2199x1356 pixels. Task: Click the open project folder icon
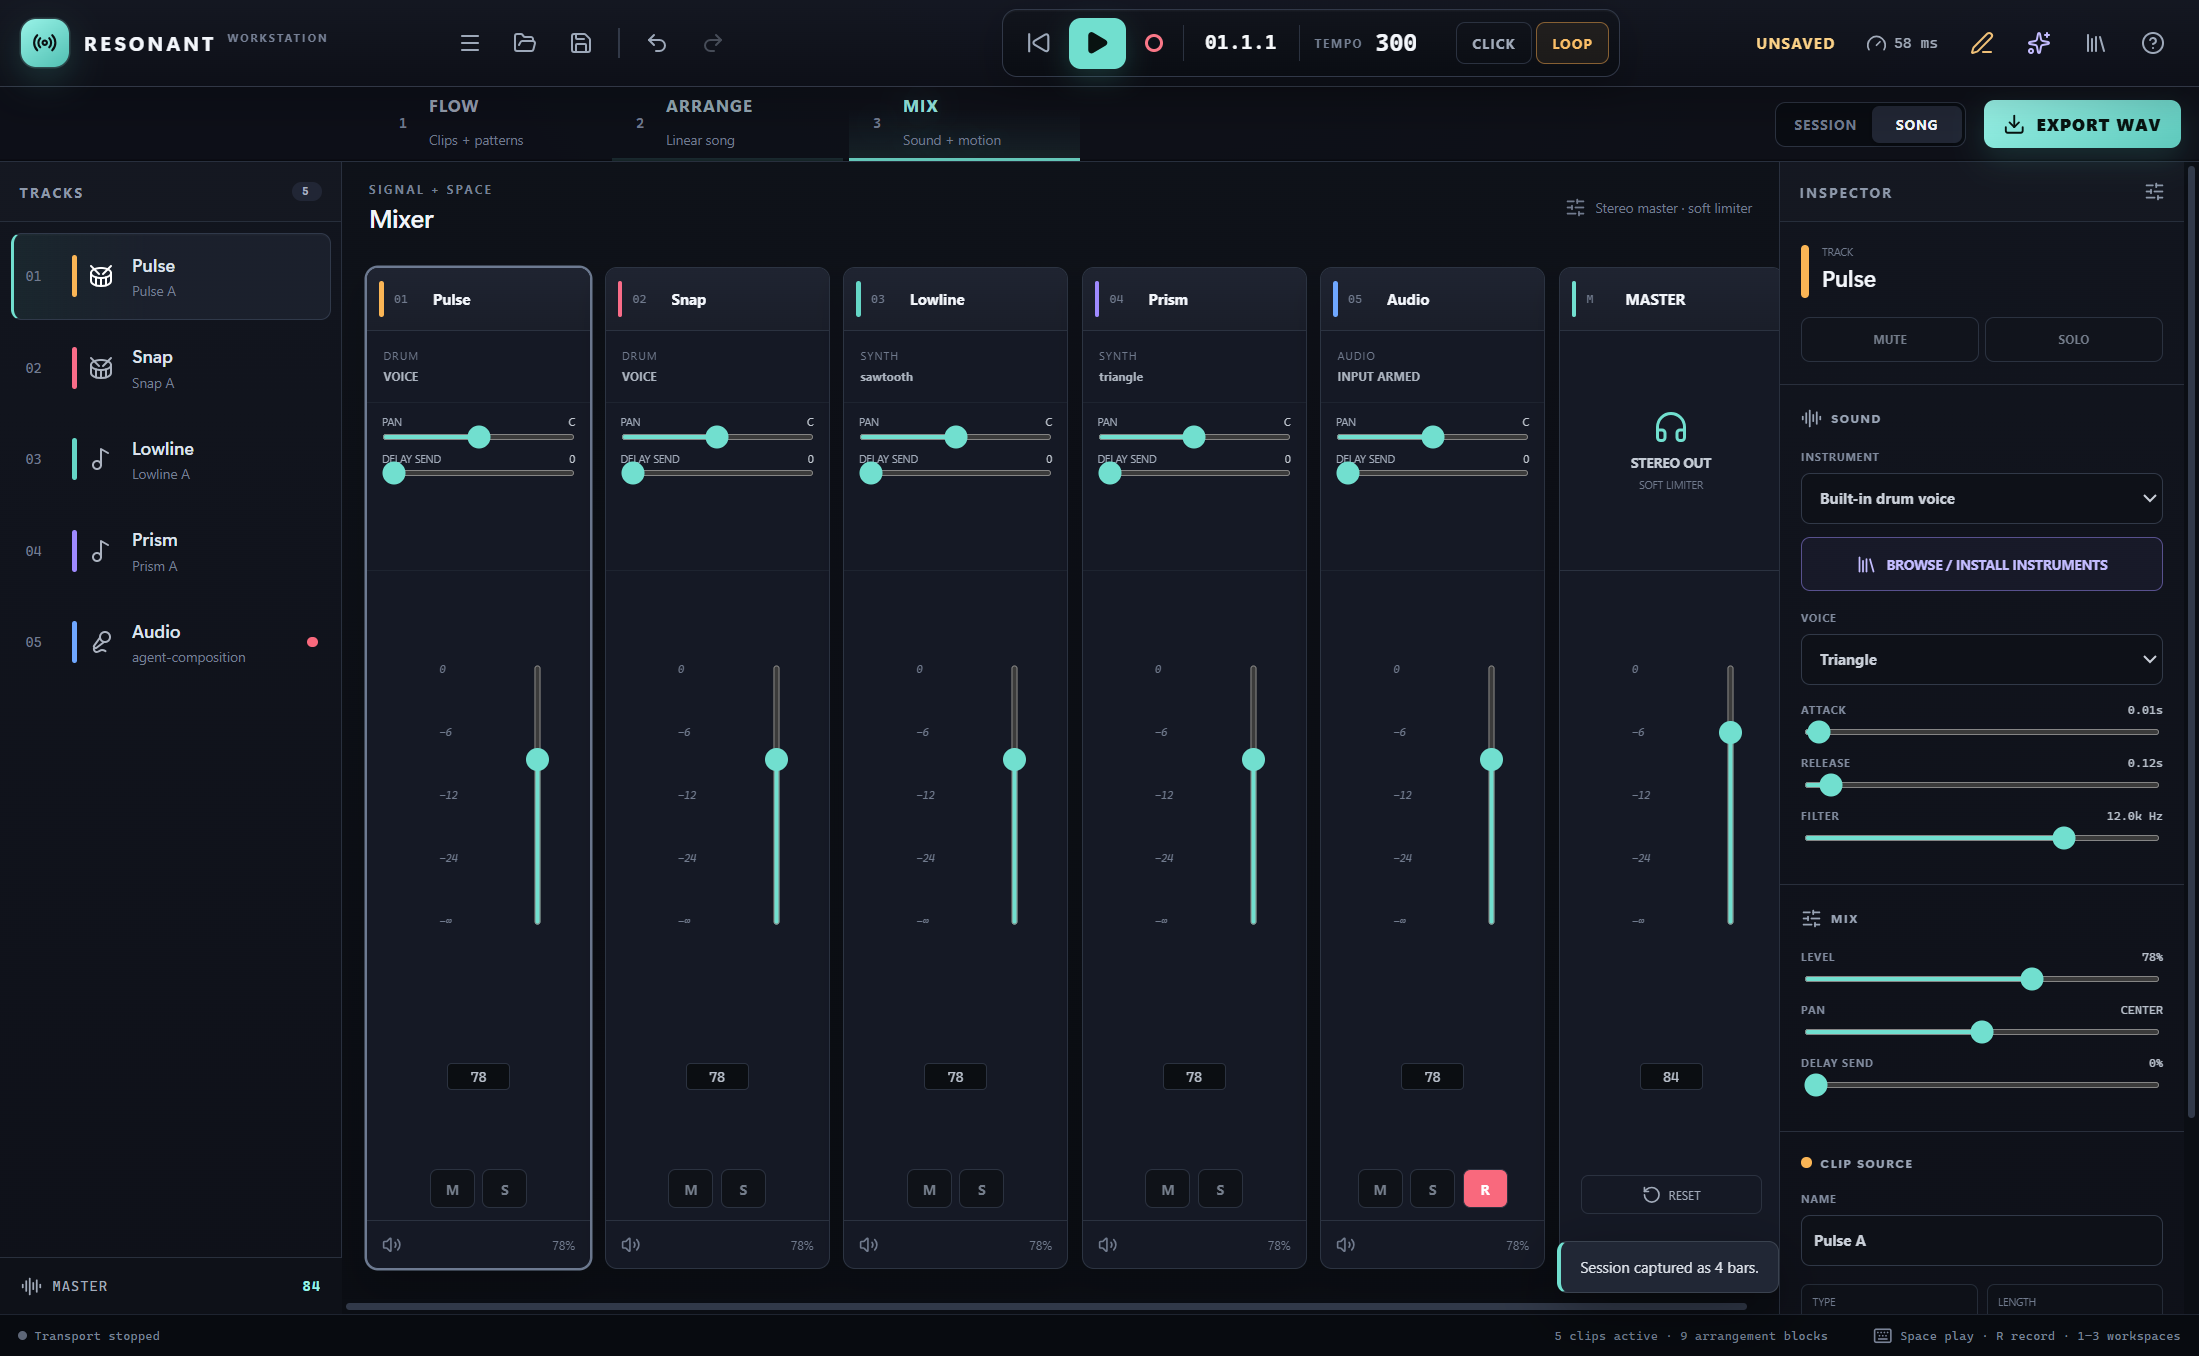tap(525, 43)
